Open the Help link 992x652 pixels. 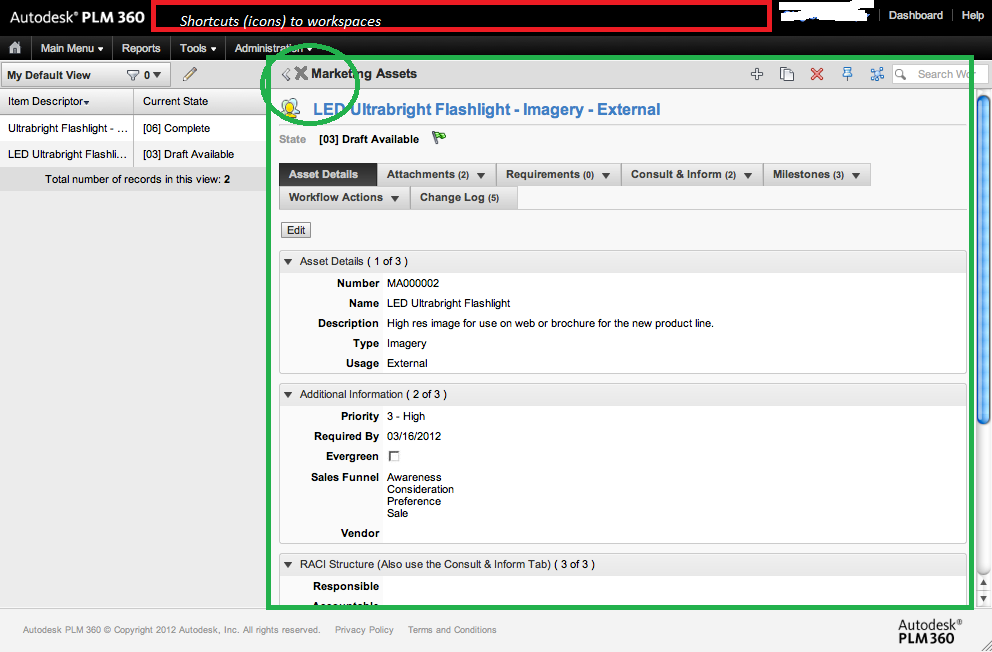972,15
